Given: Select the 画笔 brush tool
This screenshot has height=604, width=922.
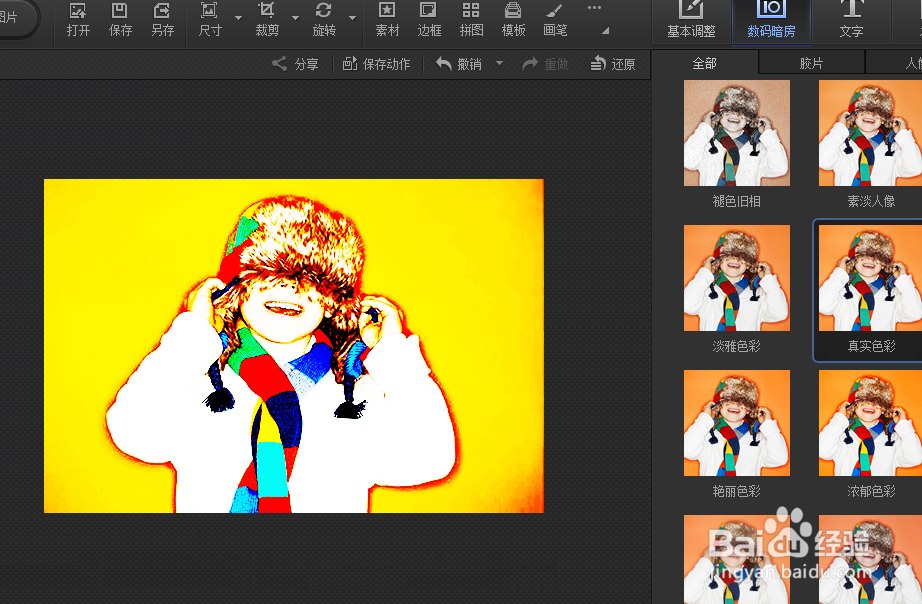Looking at the screenshot, I should (x=554, y=19).
